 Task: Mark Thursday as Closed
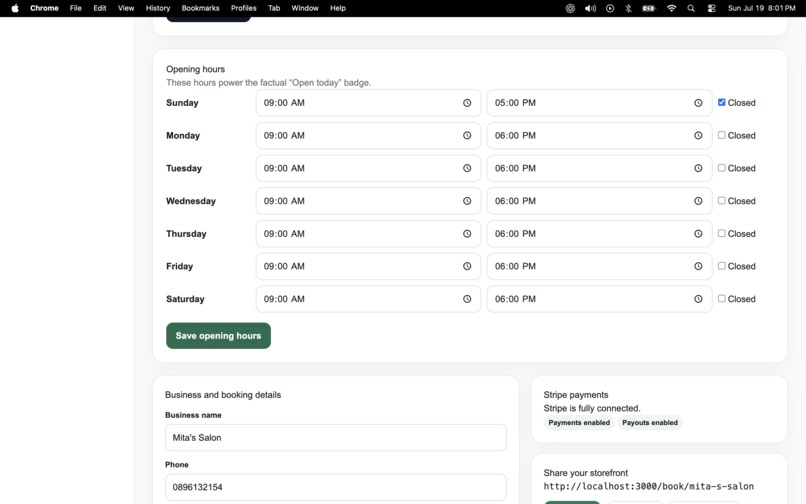tap(722, 233)
